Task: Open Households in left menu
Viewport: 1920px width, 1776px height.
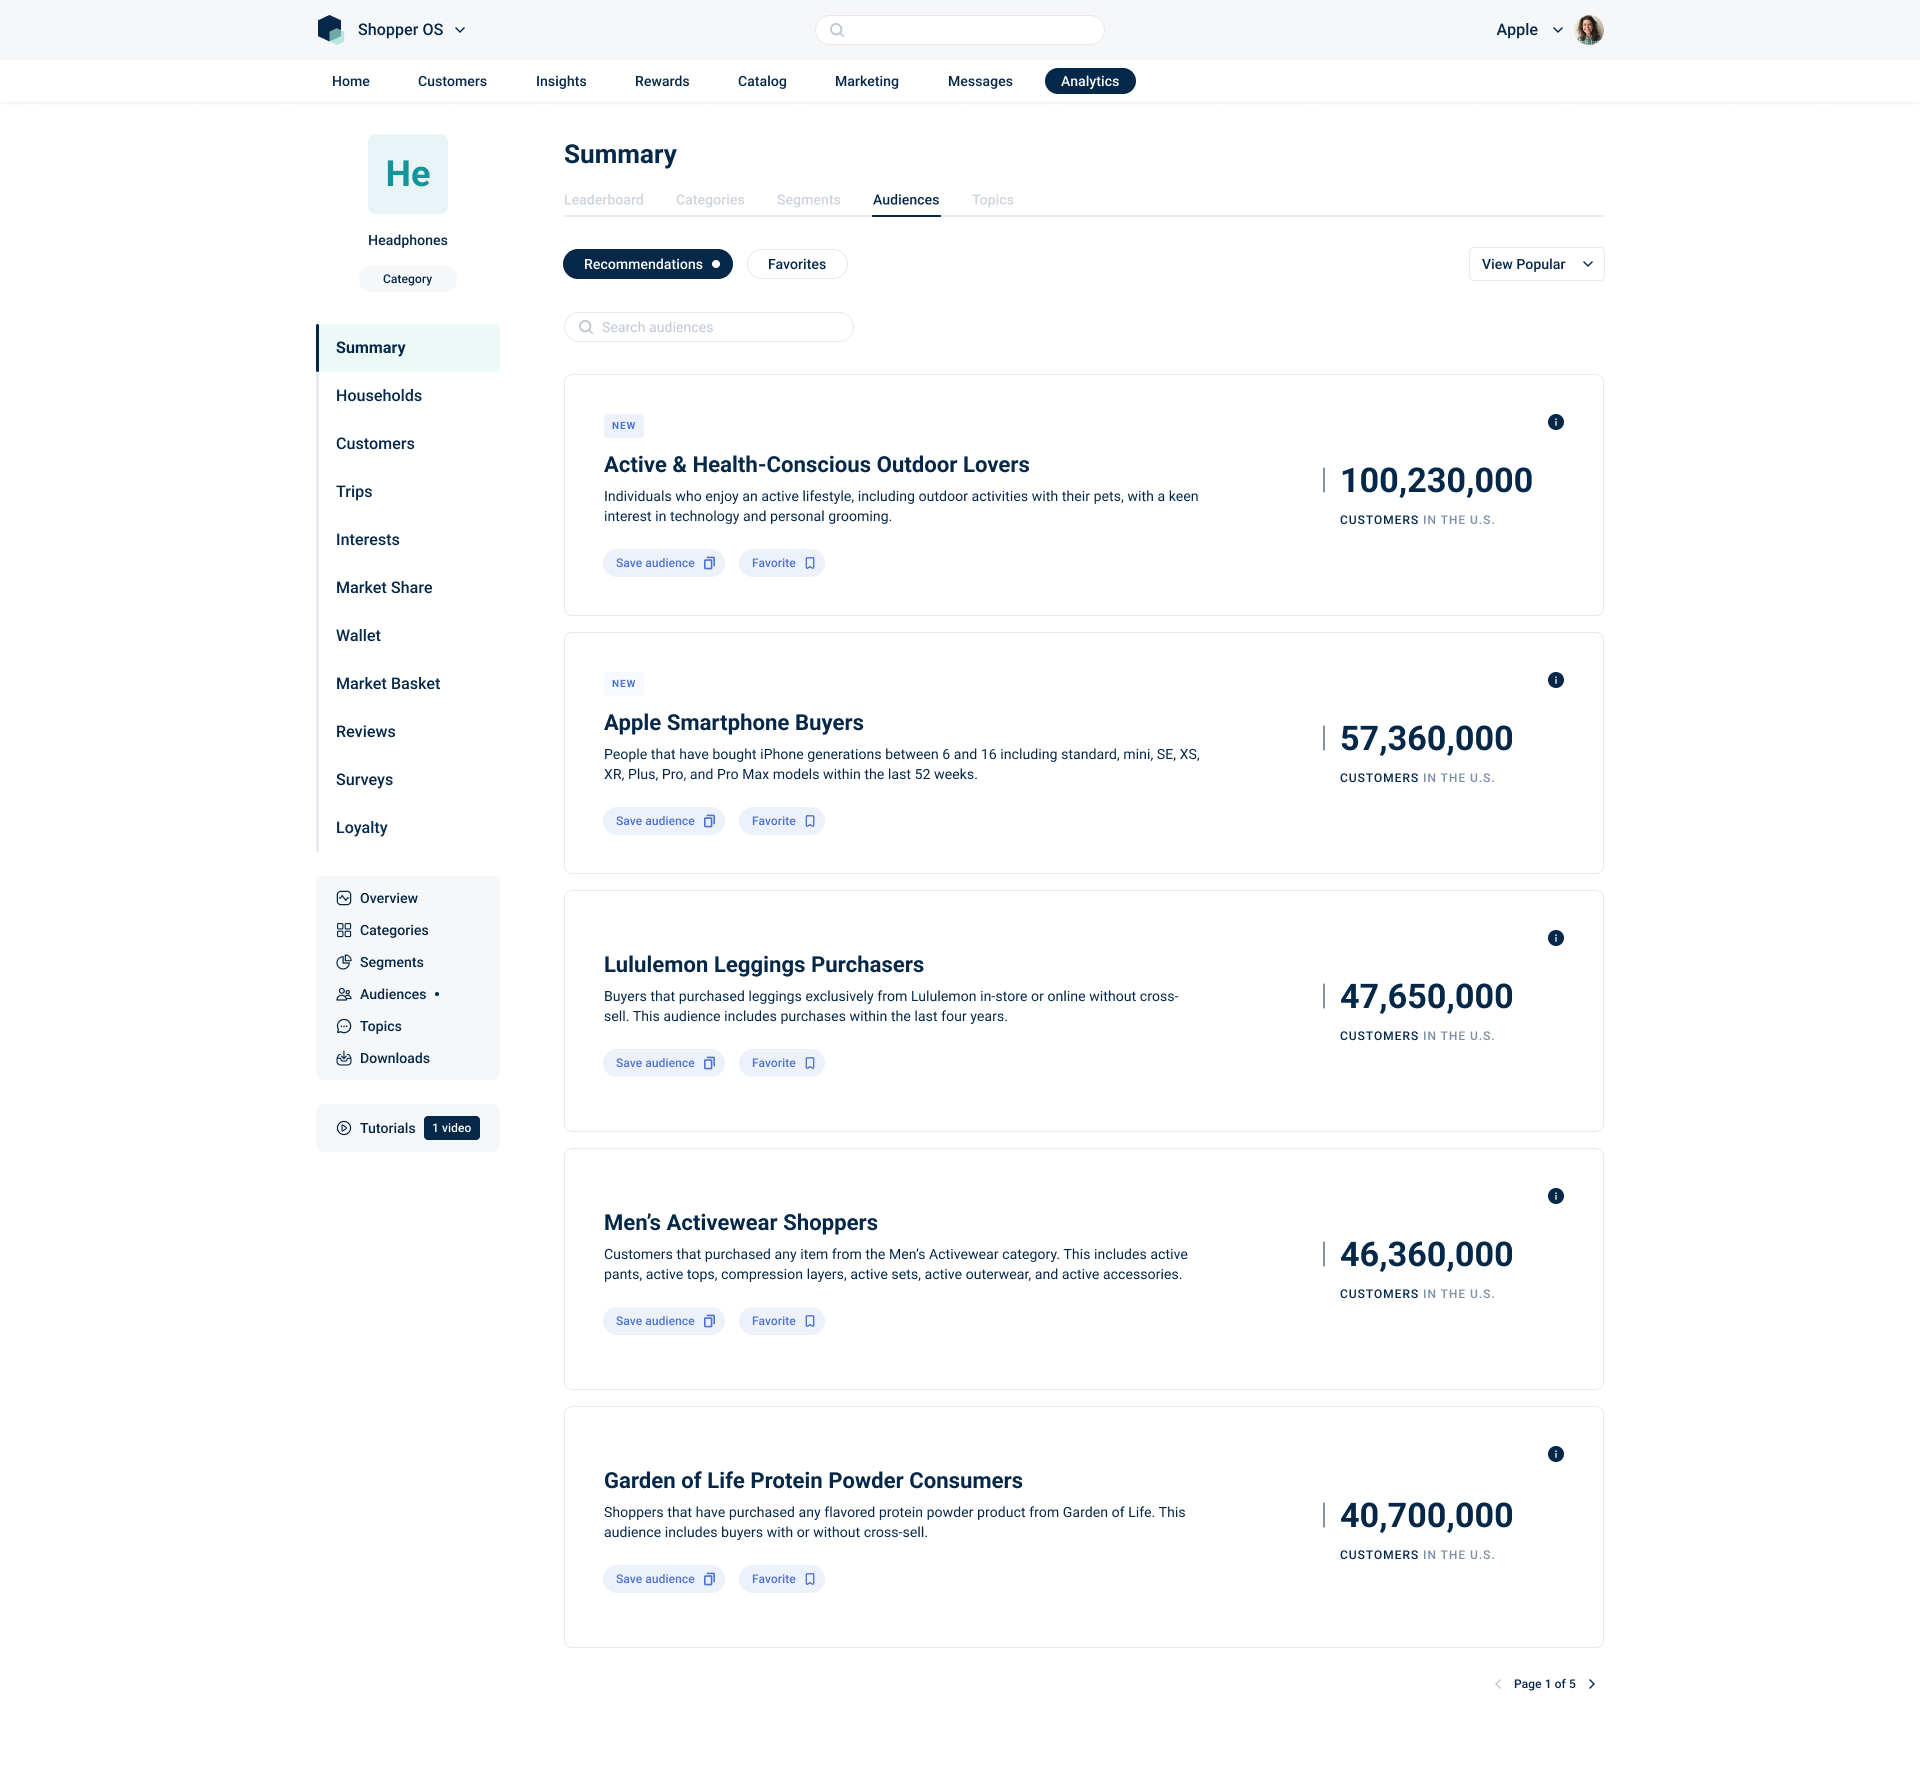Action: tap(408, 396)
